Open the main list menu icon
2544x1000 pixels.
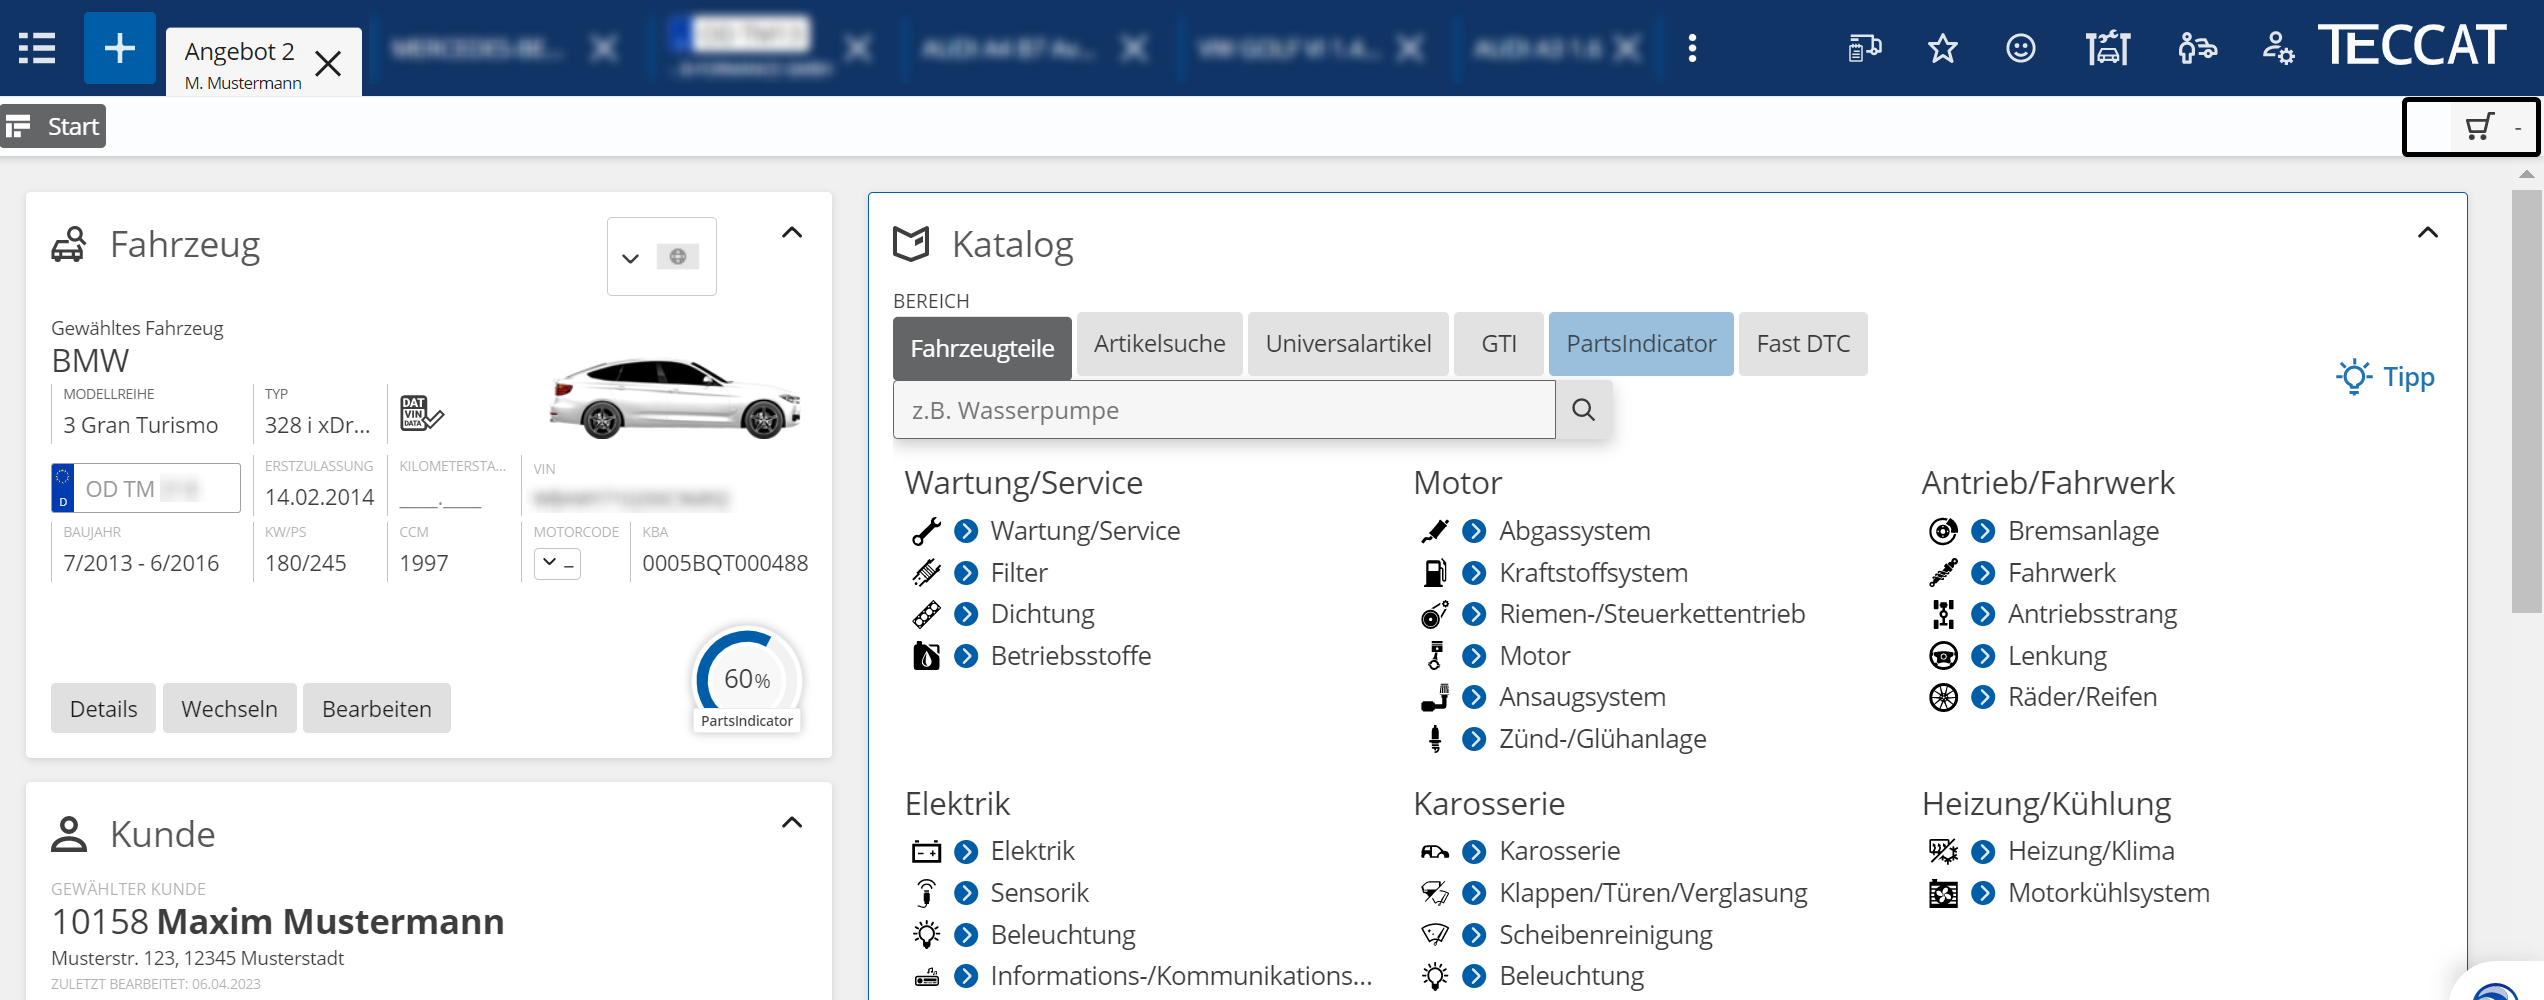(x=37, y=48)
